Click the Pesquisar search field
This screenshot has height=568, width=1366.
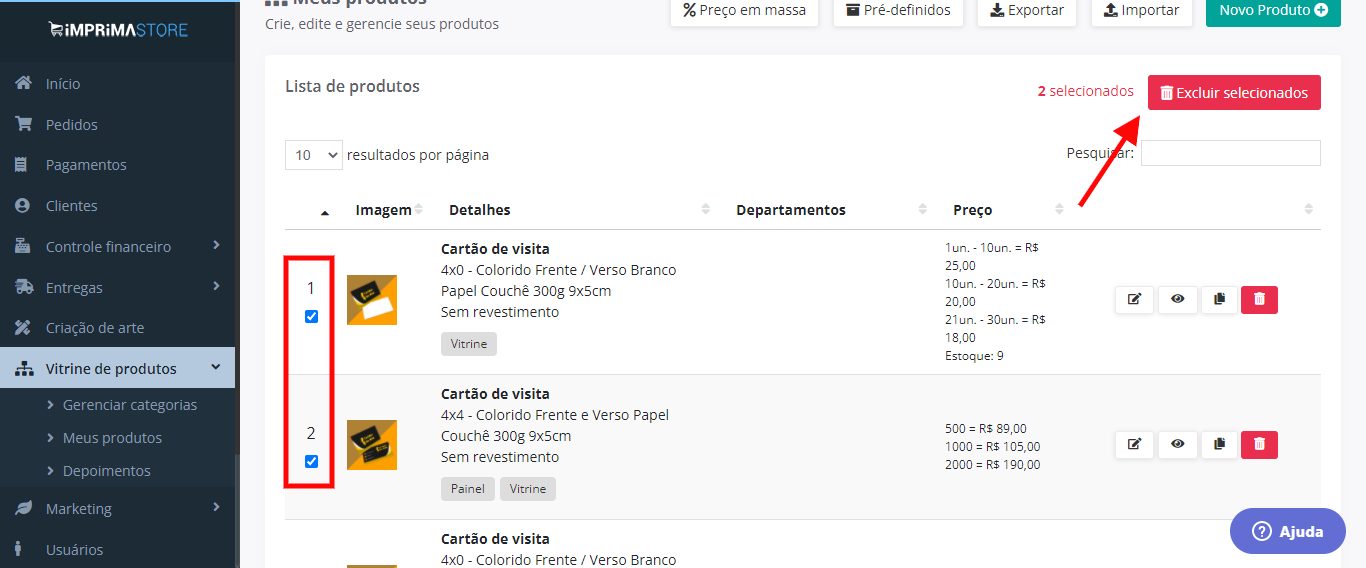(1230, 153)
